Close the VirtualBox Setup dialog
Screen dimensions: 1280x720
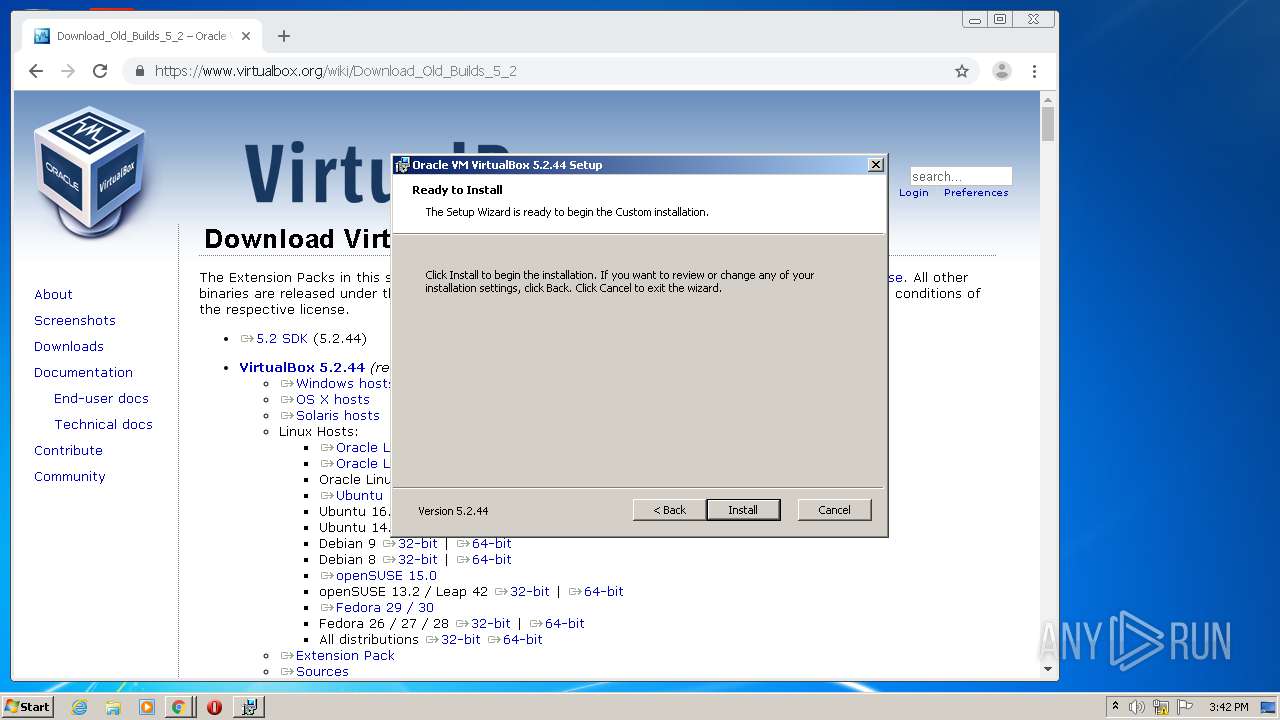[875, 165]
